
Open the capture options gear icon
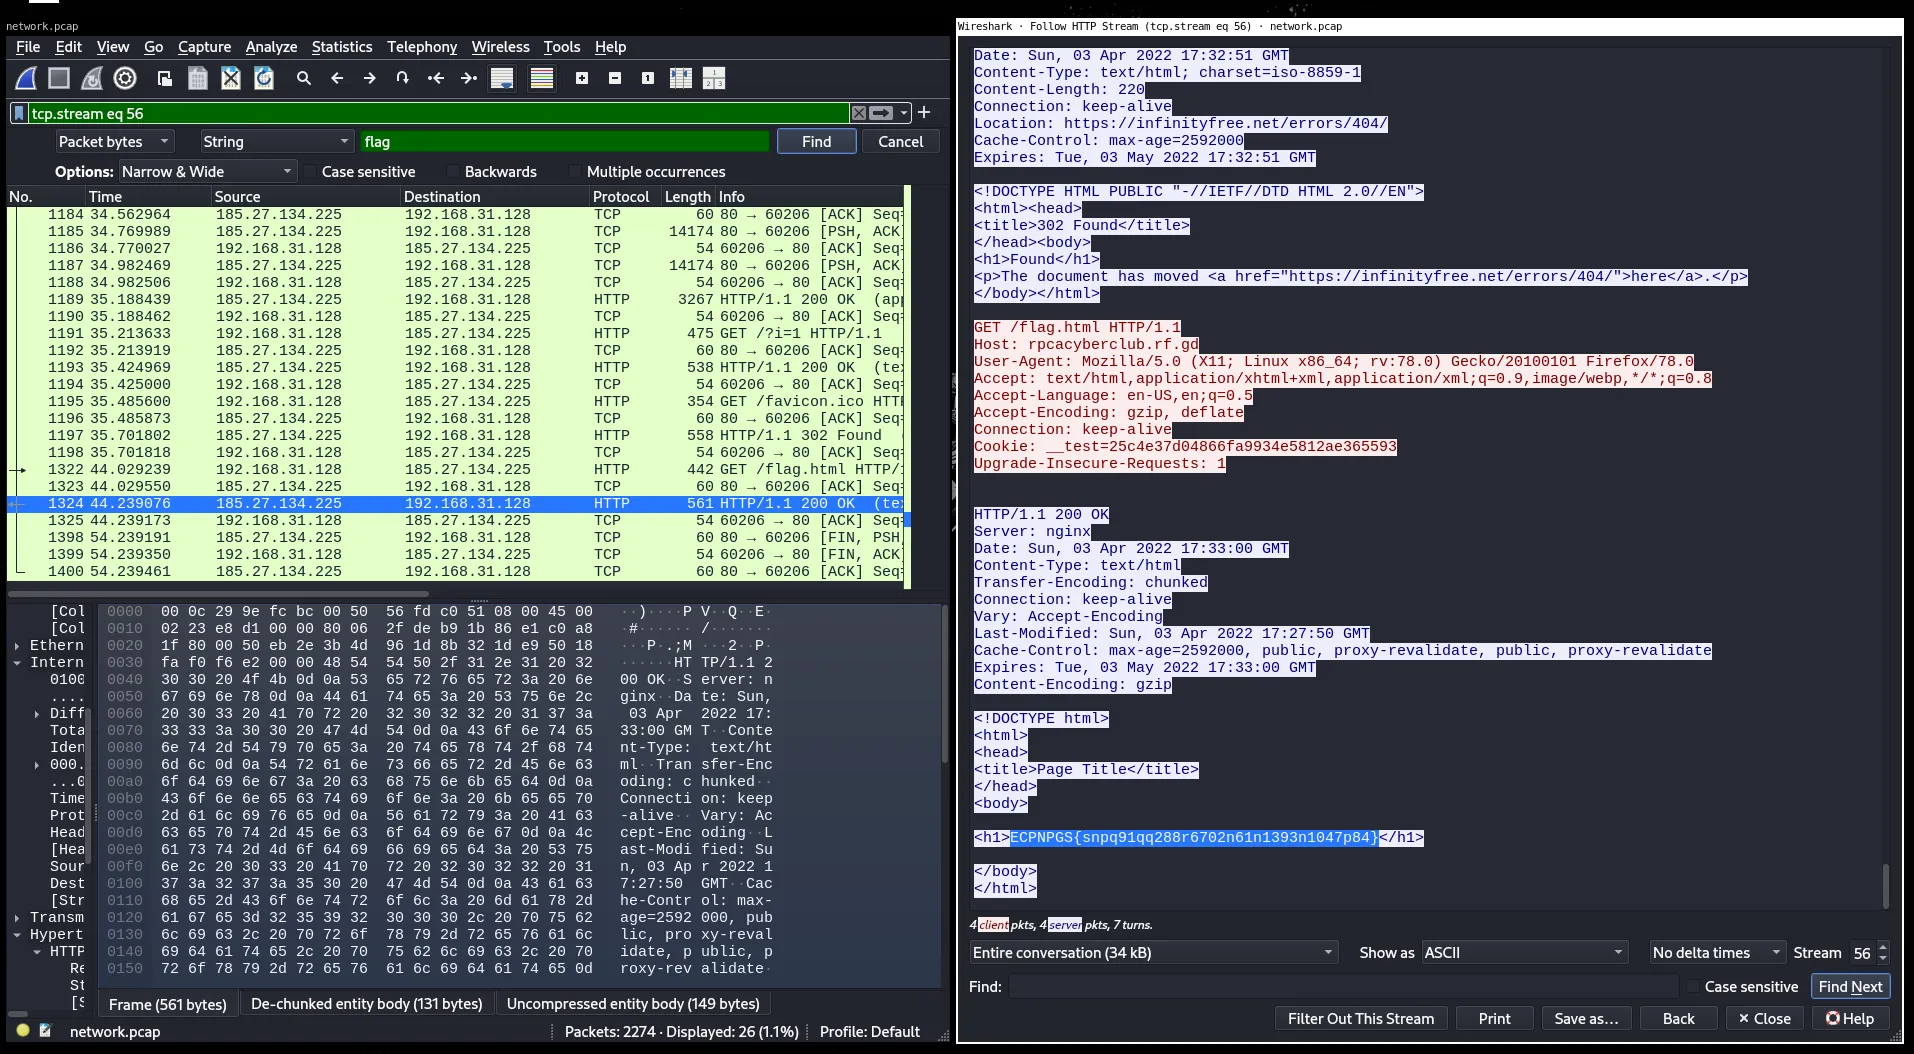125,78
